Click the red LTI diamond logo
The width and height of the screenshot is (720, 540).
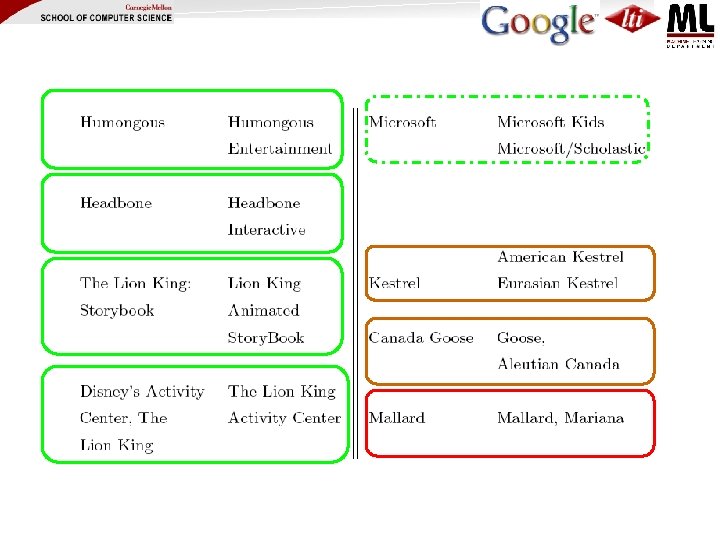(633, 19)
